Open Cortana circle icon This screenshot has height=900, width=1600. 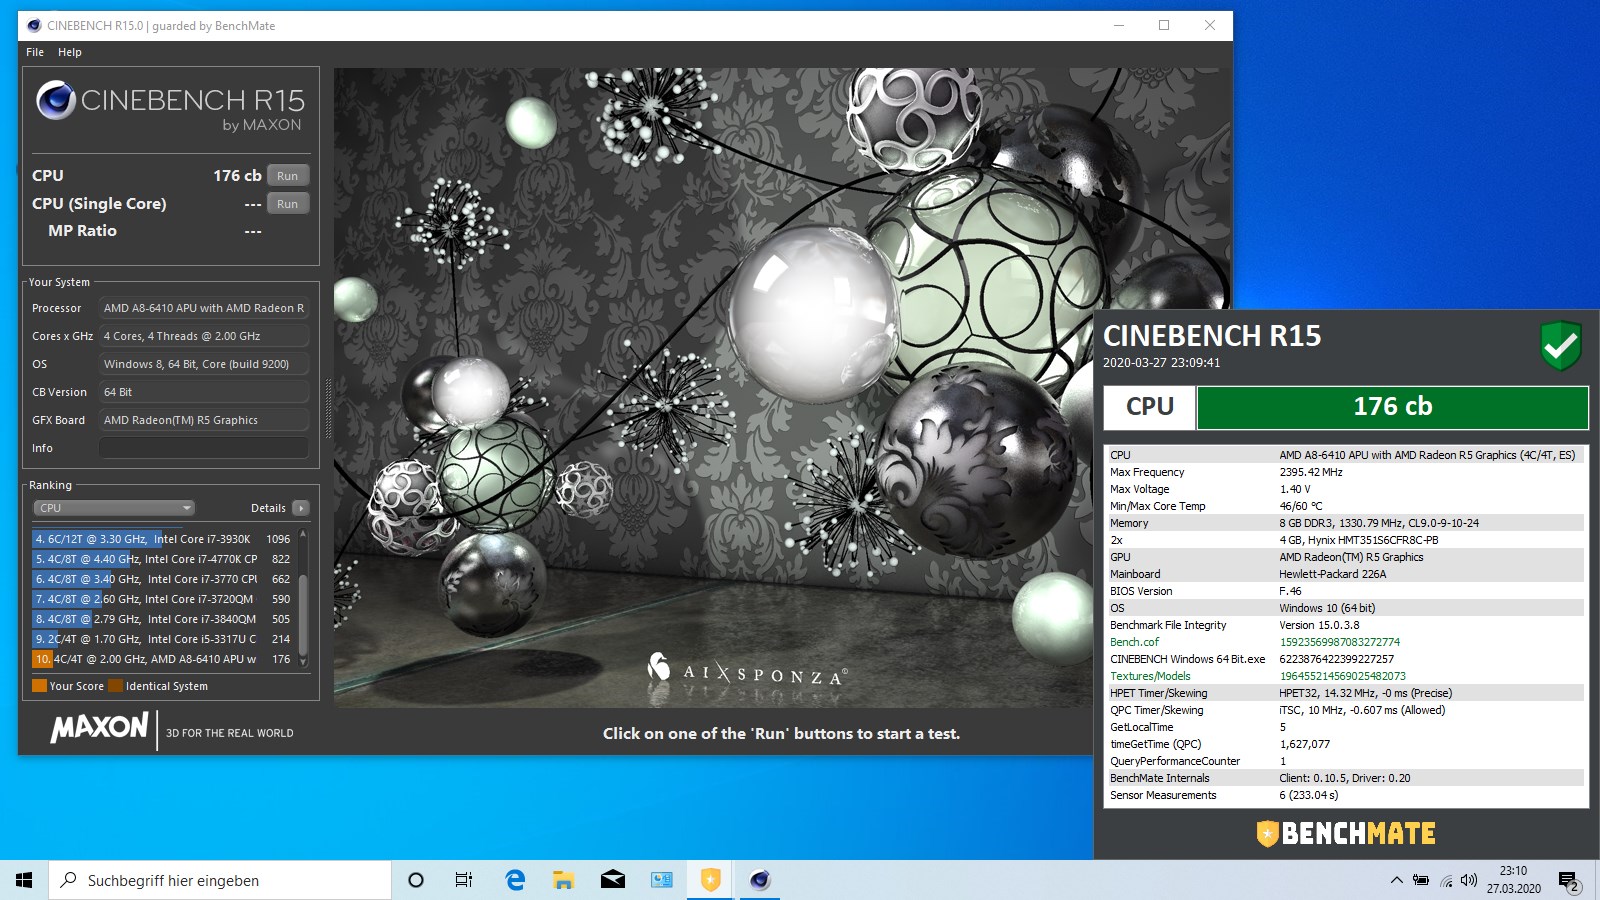point(416,880)
